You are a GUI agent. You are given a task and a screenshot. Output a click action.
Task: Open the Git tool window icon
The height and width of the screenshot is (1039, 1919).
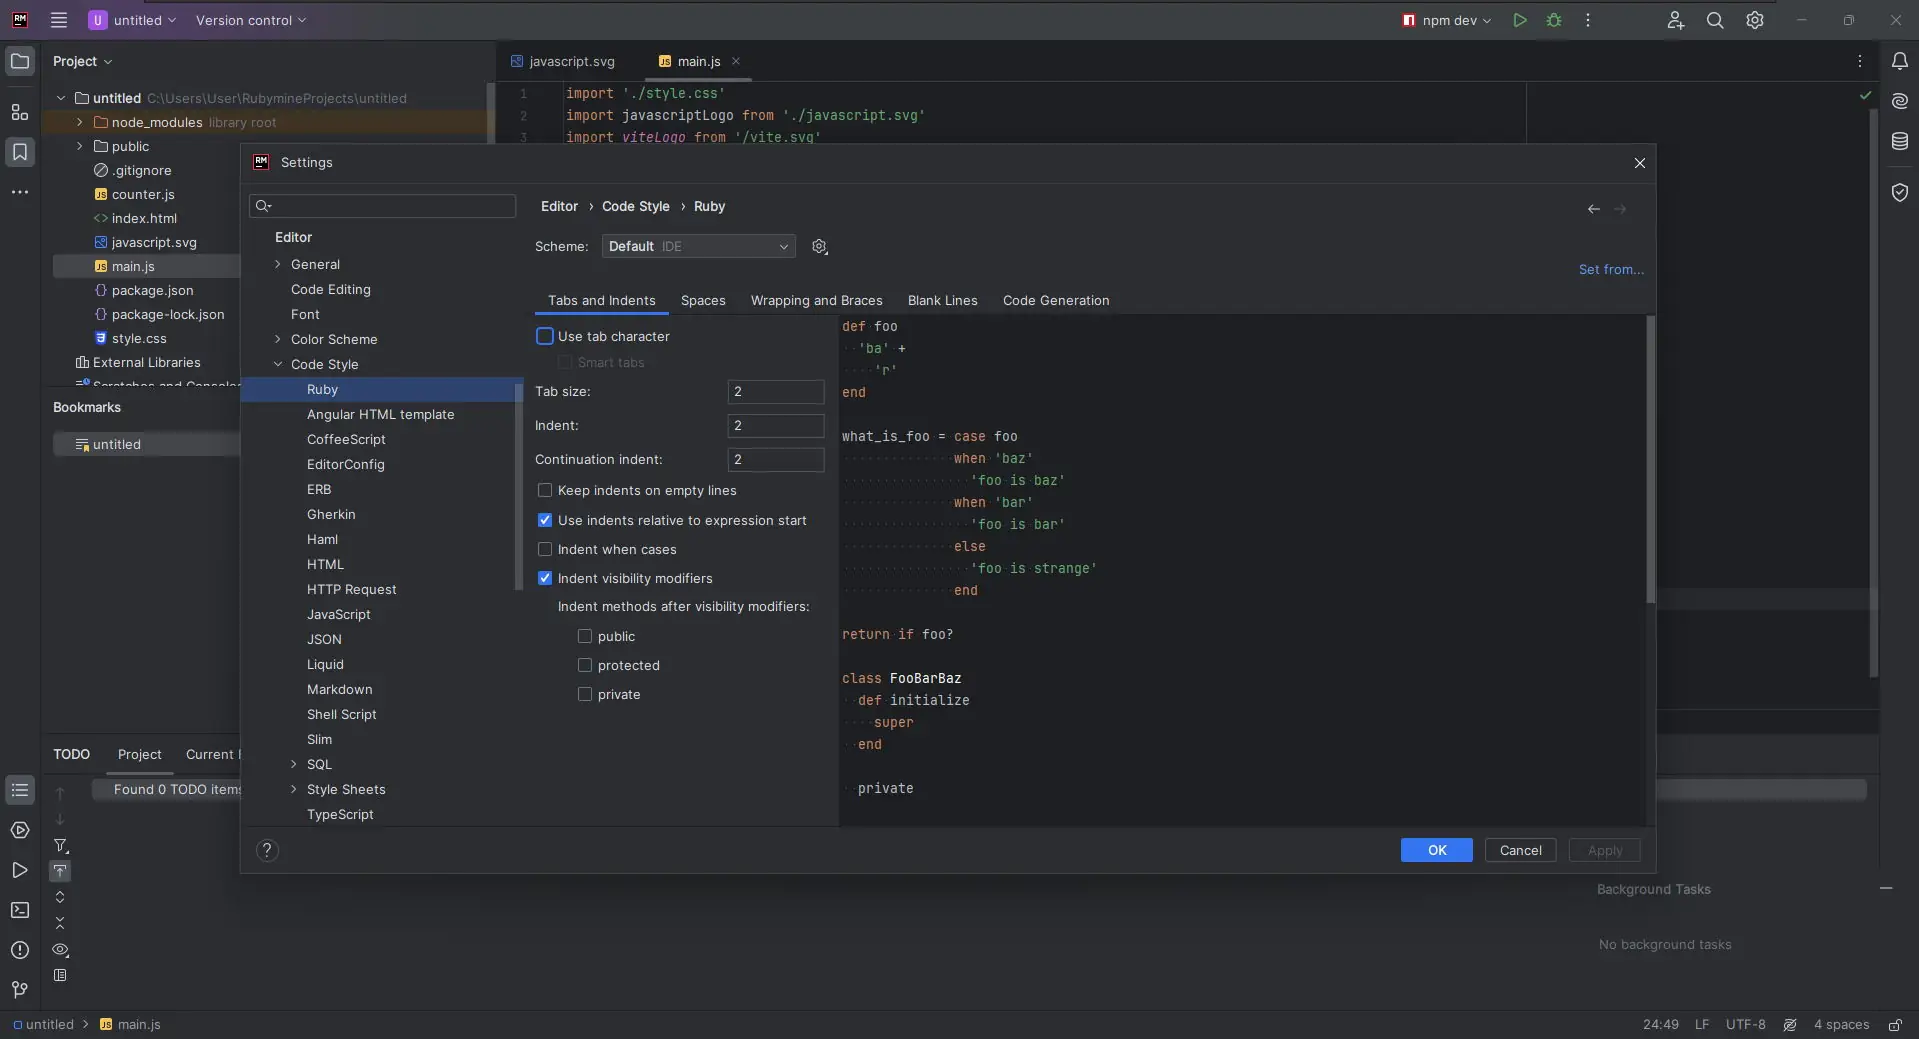[x=20, y=989]
